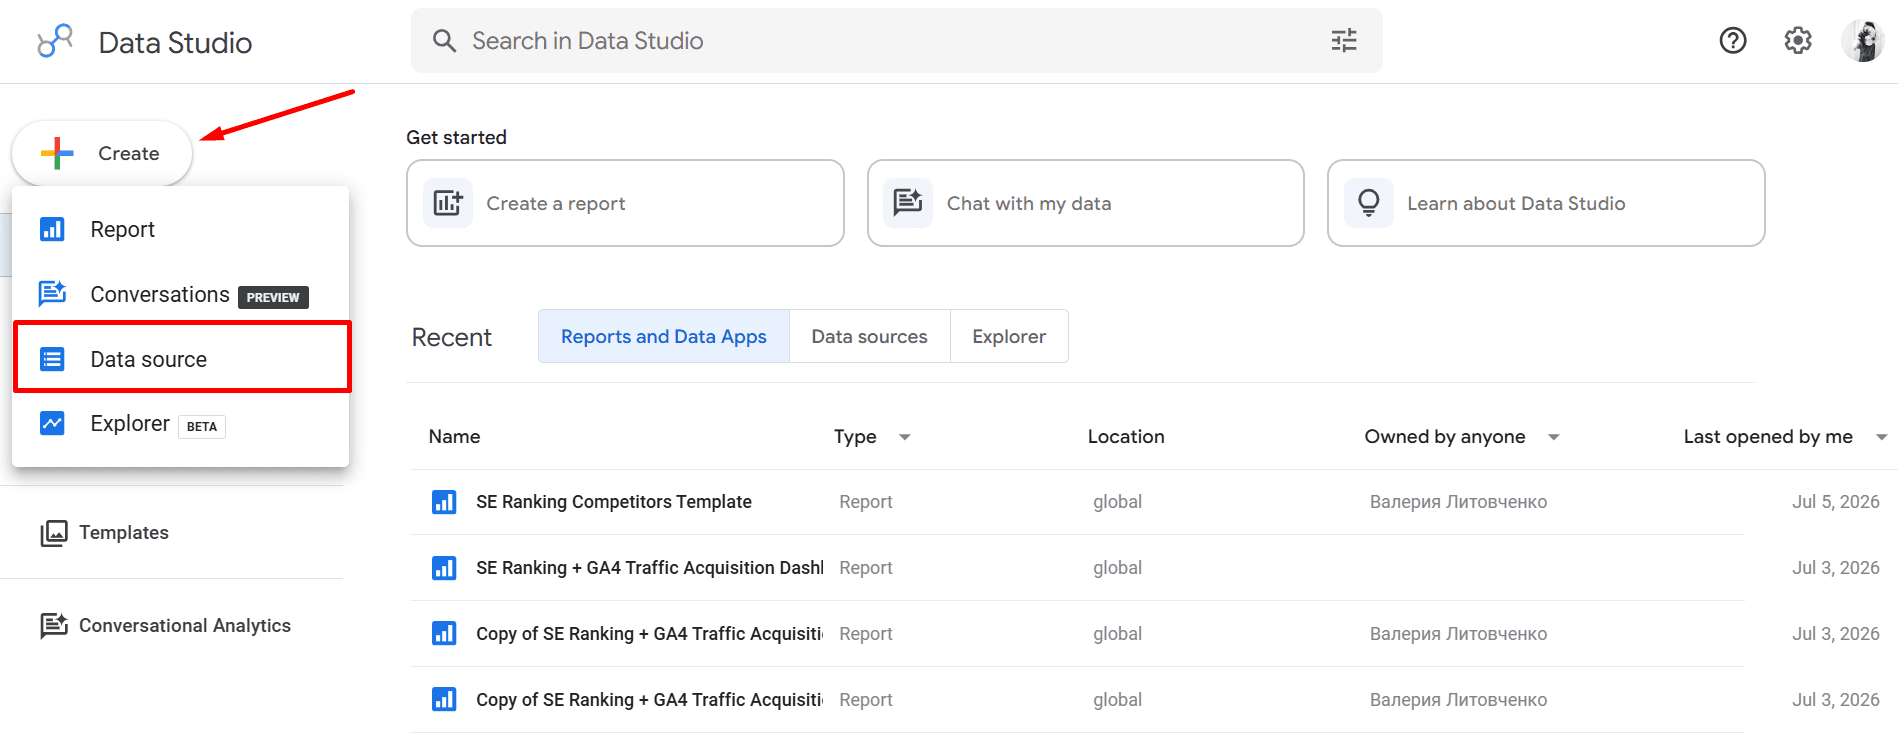Click the Conversations chat icon in menu
Image resolution: width=1898 pixels, height=733 pixels.
click(x=52, y=293)
